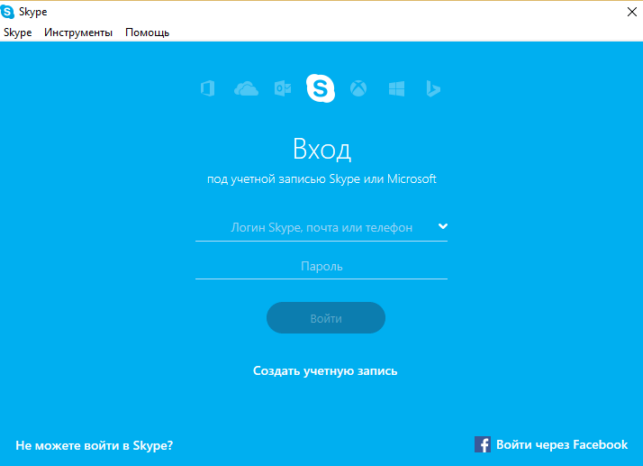Click the Office icon in services row
643x466 pixels.
[x=208, y=88]
